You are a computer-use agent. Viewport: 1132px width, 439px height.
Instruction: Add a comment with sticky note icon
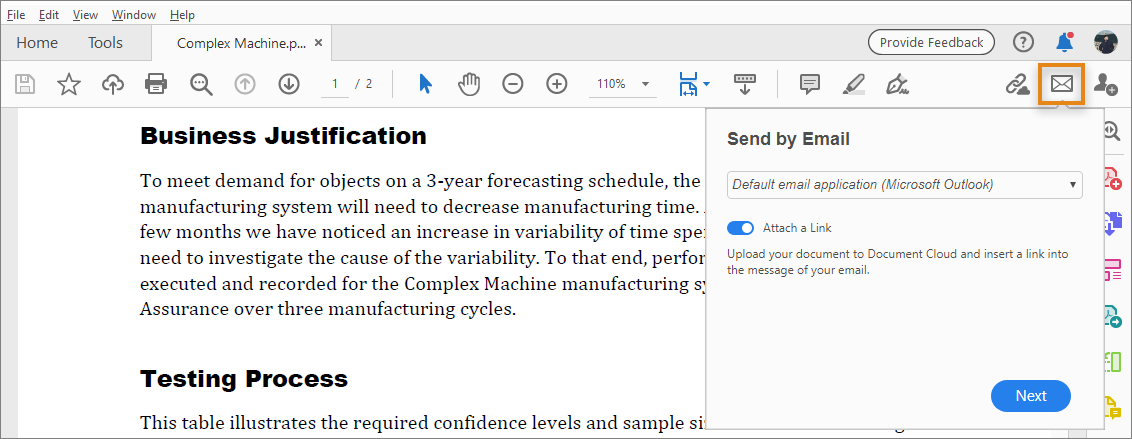[810, 84]
